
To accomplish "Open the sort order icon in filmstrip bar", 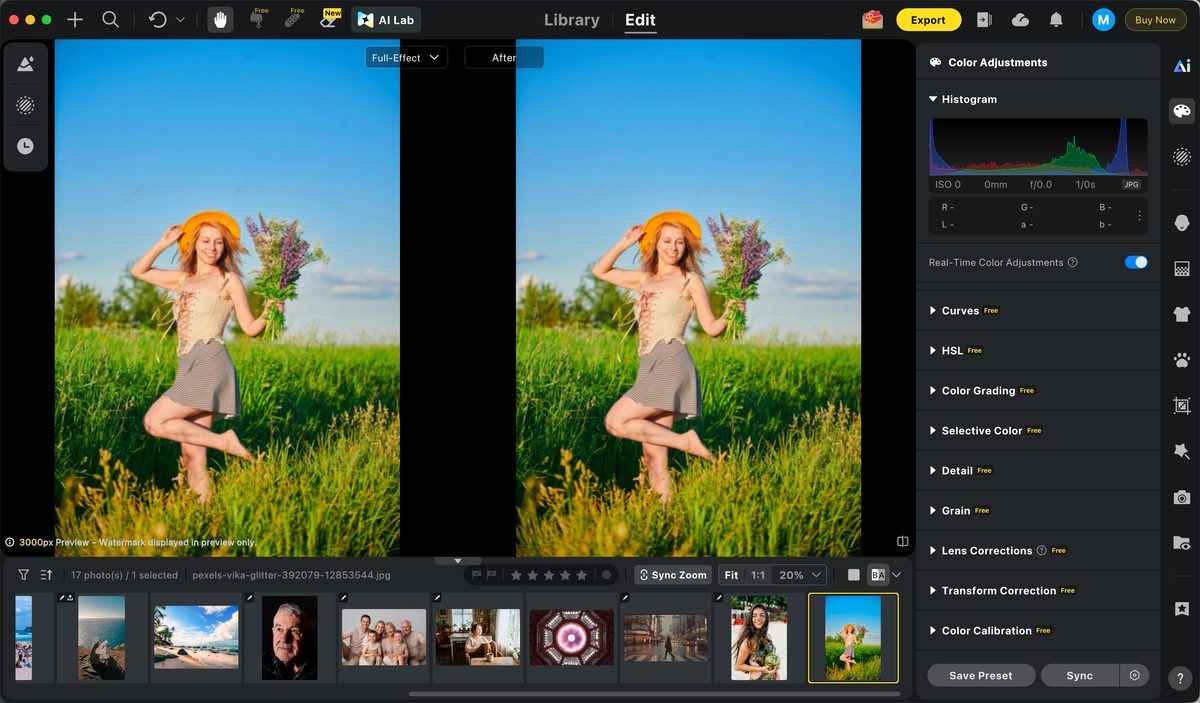I will click(x=46, y=575).
